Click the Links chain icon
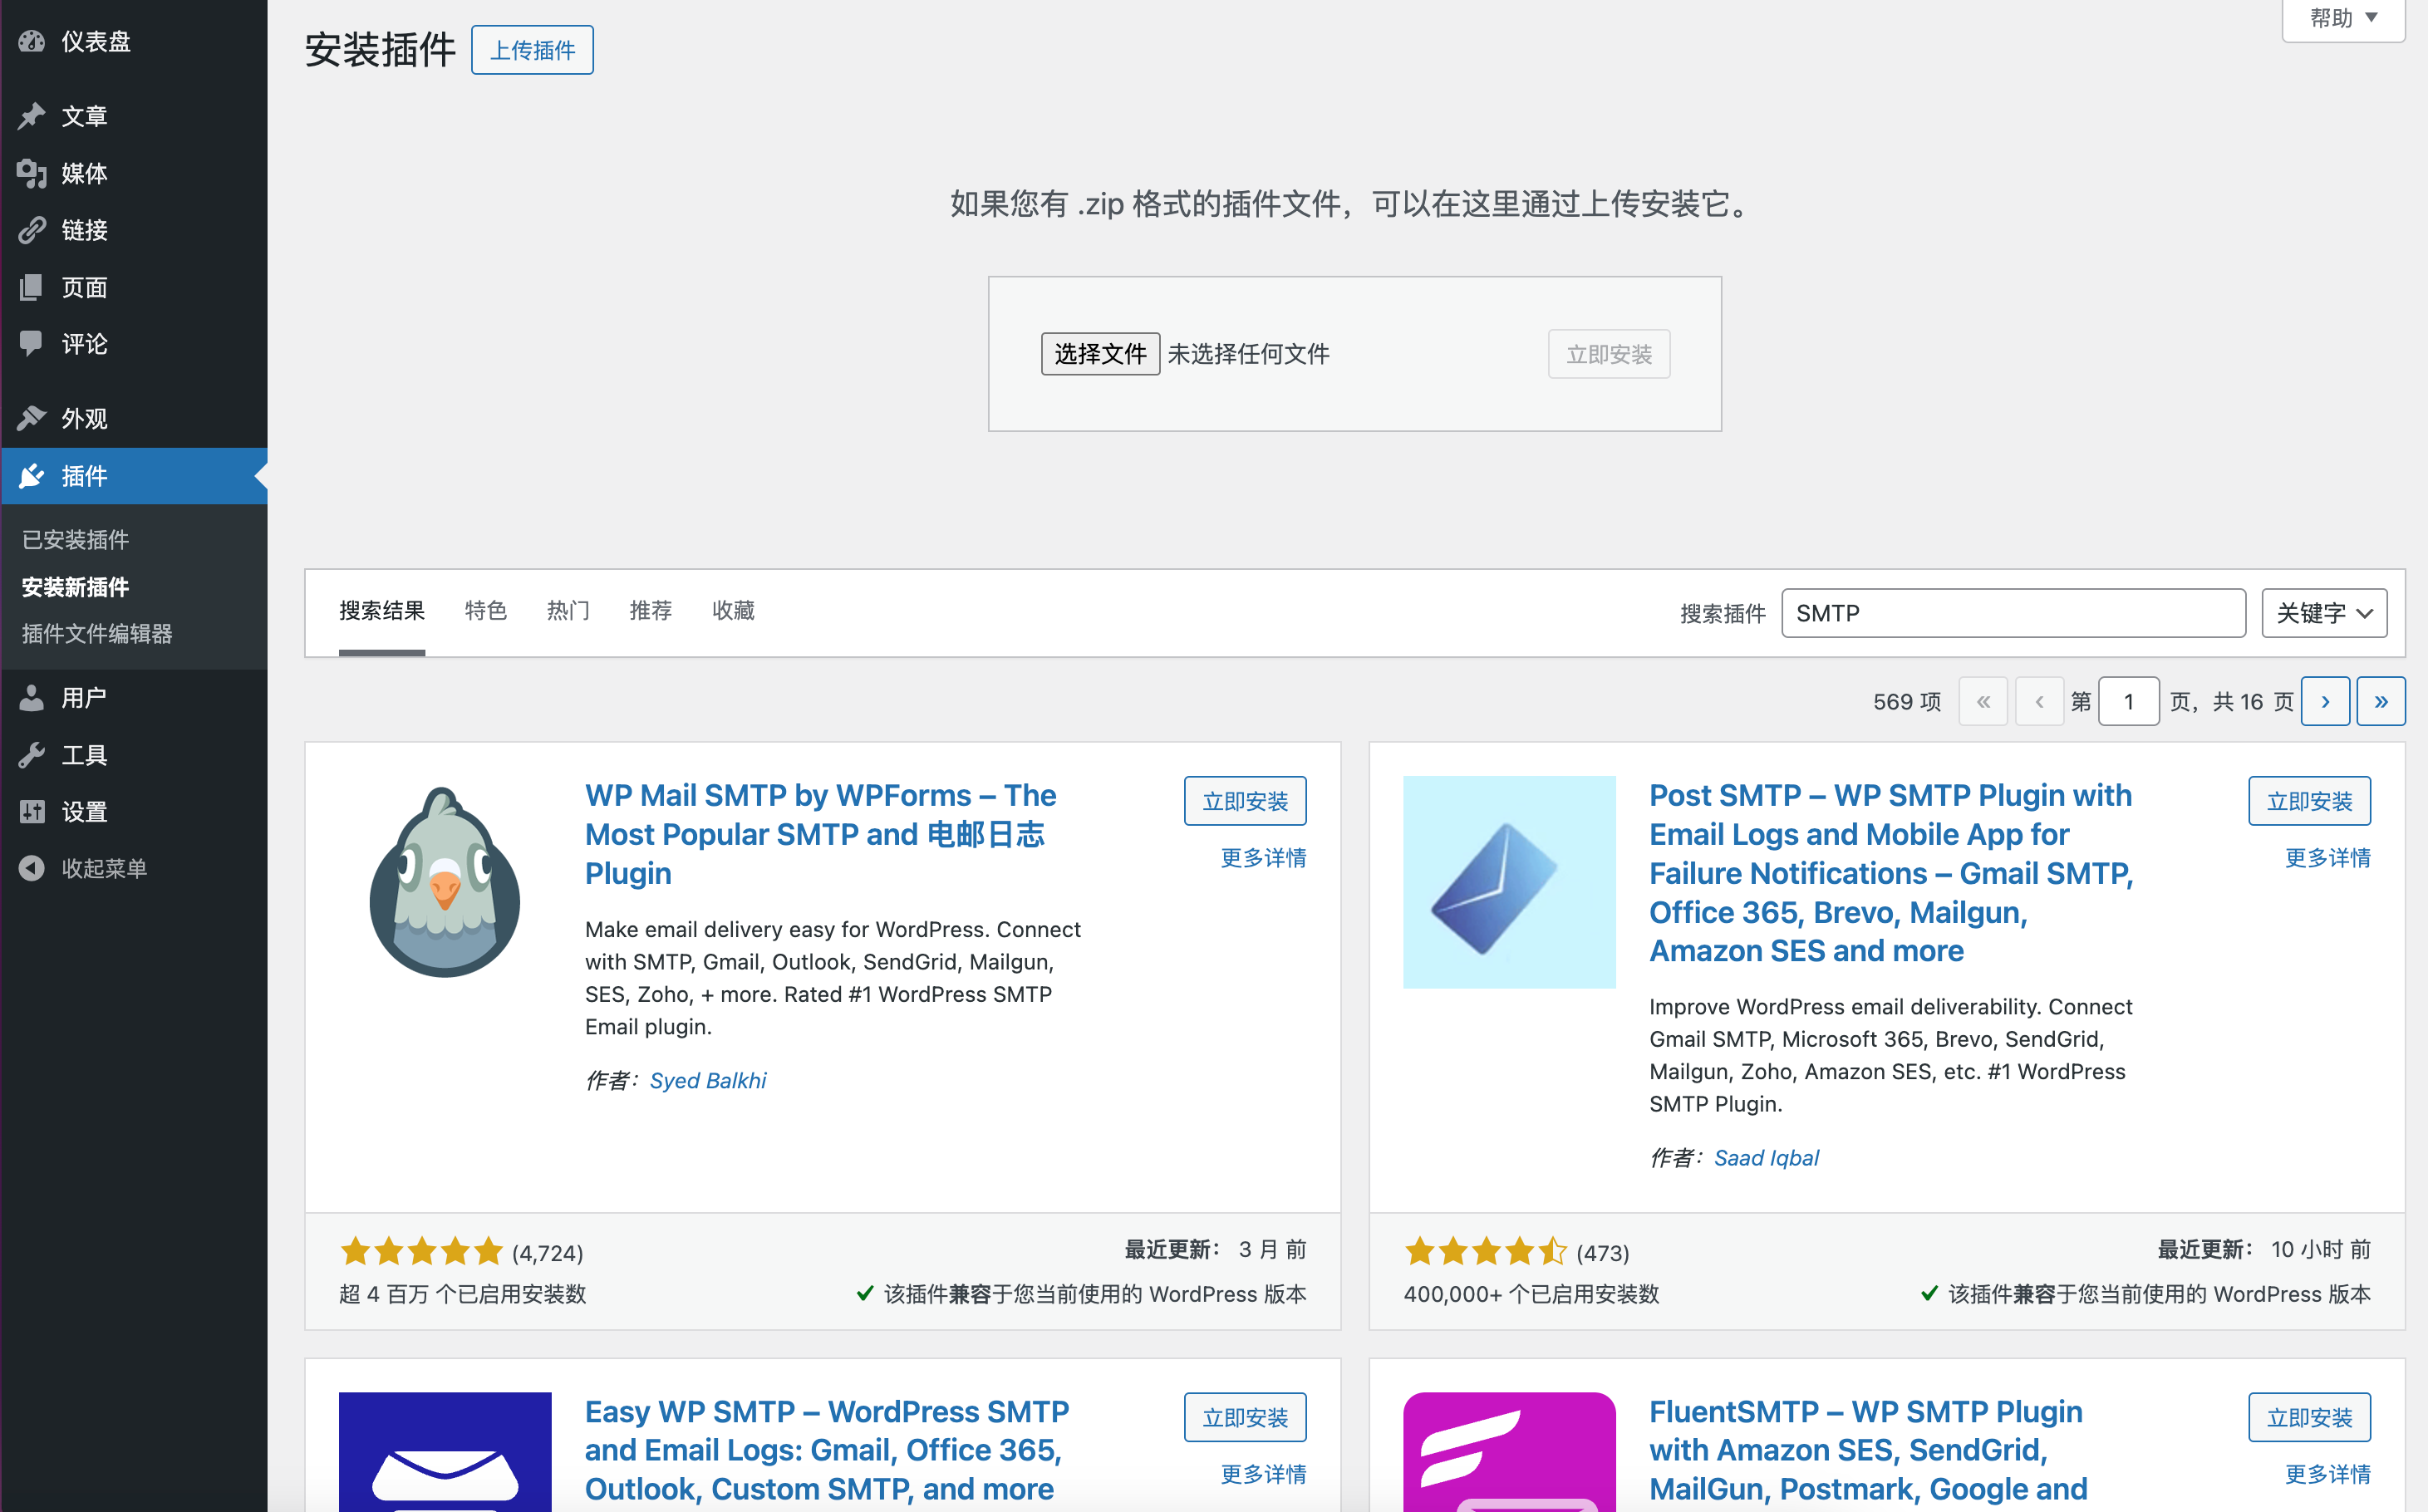The height and width of the screenshot is (1512, 2428). pos(32,230)
